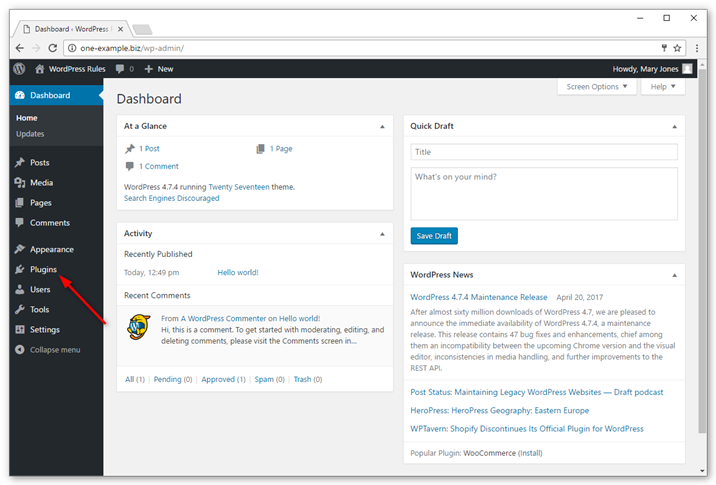Expand the Help dropdown
Screen dimensions: 716x485
click(x=663, y=86)
